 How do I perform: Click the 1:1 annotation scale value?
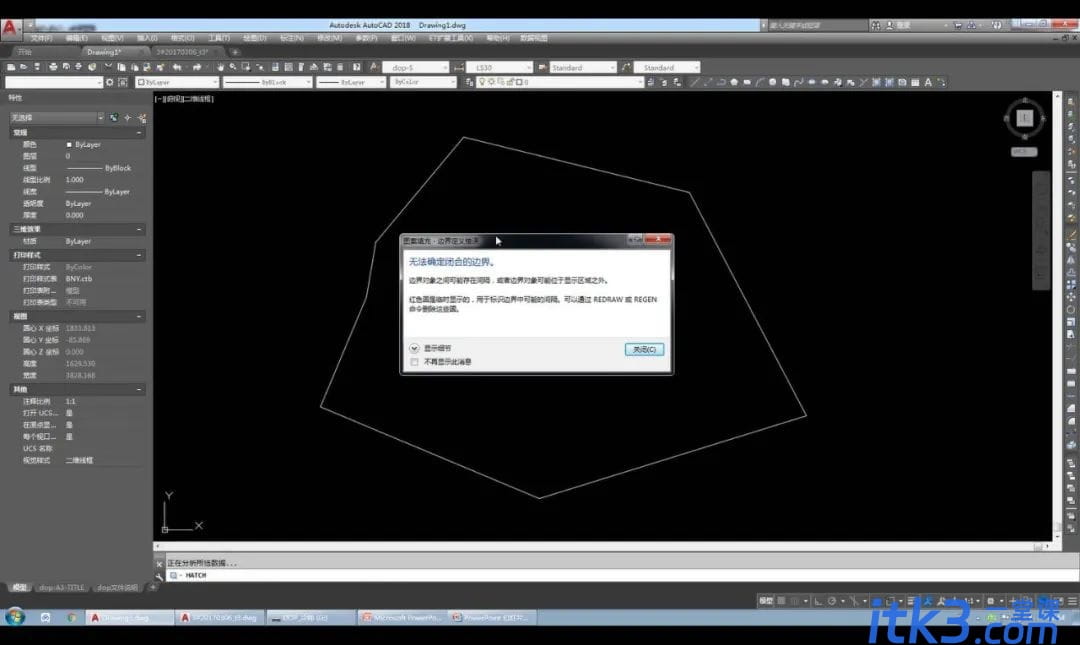(x=70, y=401)
